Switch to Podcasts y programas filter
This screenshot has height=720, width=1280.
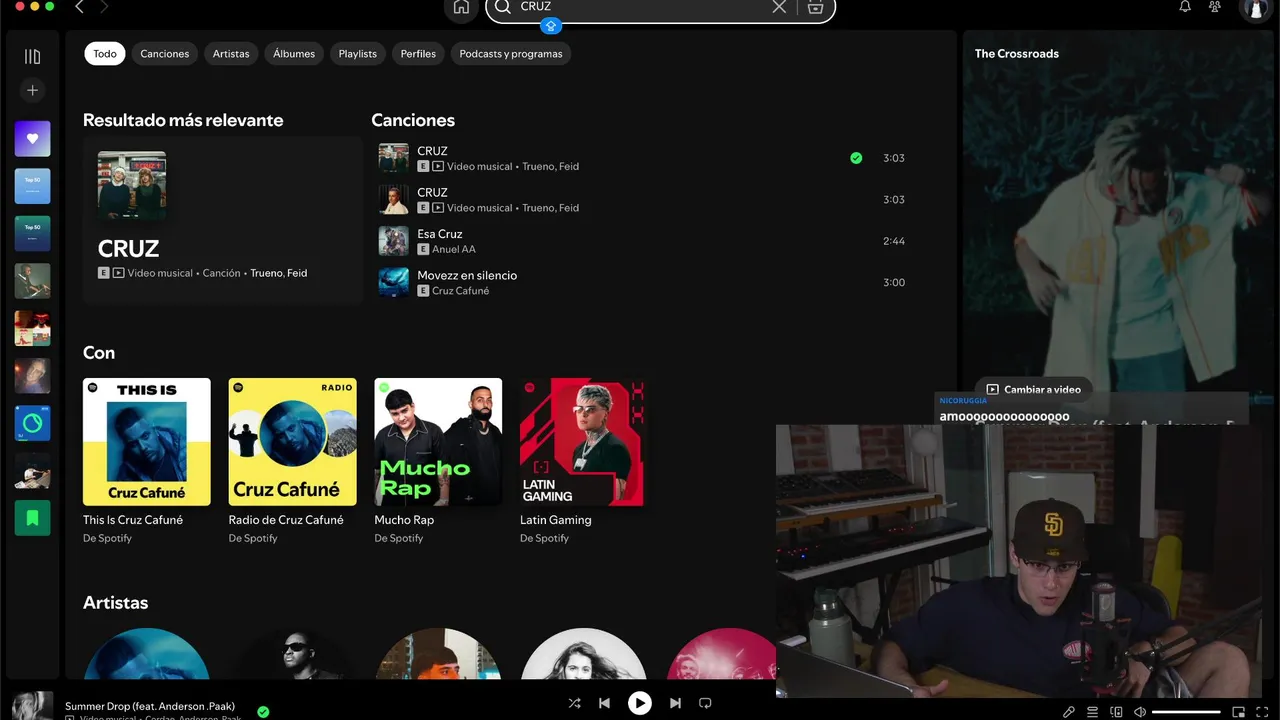click(511, 54)
